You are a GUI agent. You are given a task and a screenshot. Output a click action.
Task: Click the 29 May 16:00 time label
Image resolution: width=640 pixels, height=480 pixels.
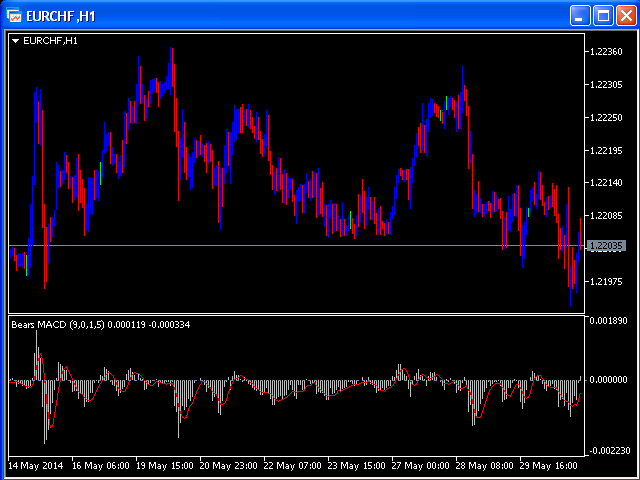[549, 466]
